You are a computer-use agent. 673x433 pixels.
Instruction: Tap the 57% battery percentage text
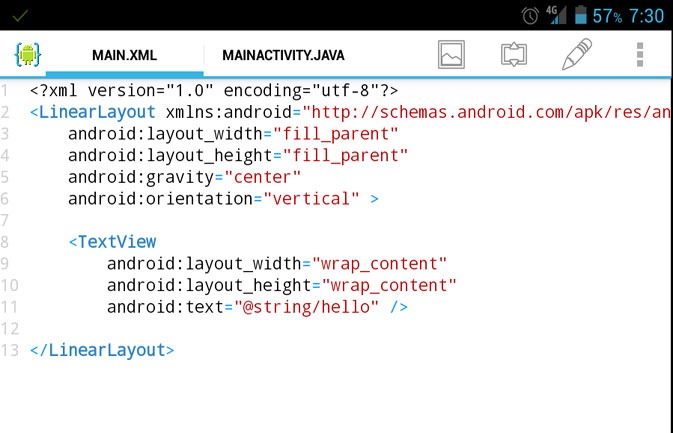[x=607, y=16]
